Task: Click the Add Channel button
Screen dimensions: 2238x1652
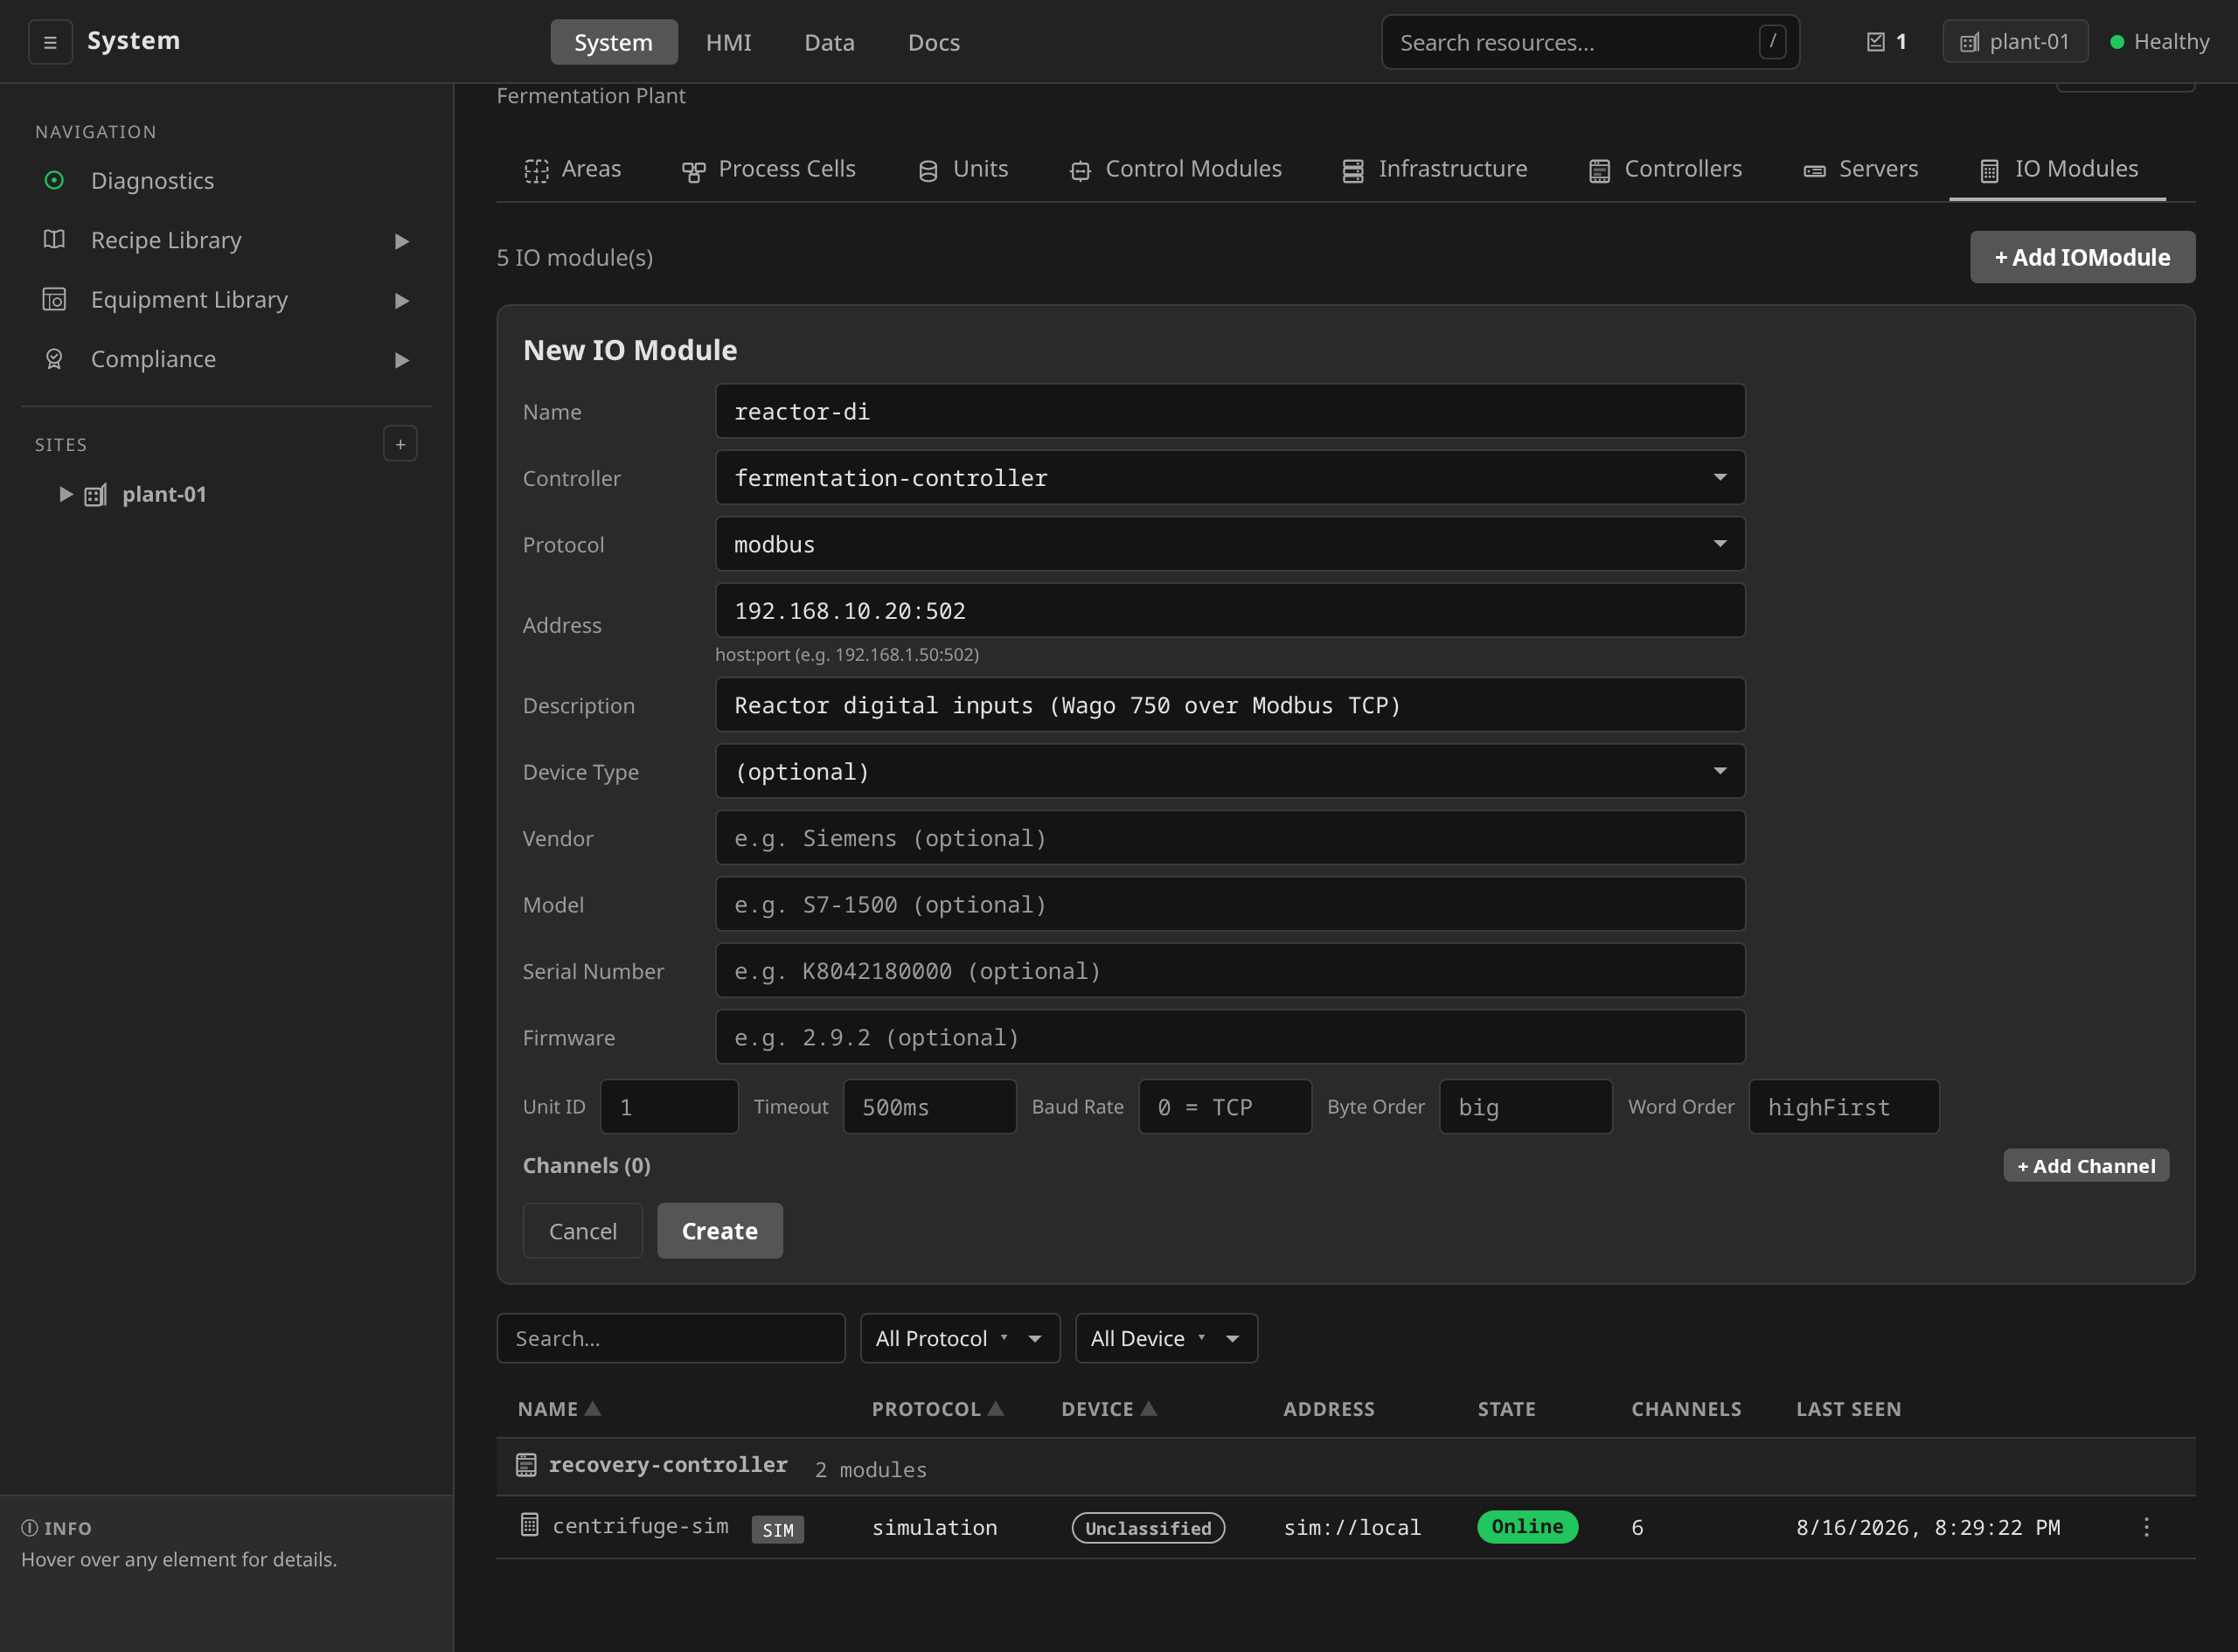Action: (x=2086, y=1166)
